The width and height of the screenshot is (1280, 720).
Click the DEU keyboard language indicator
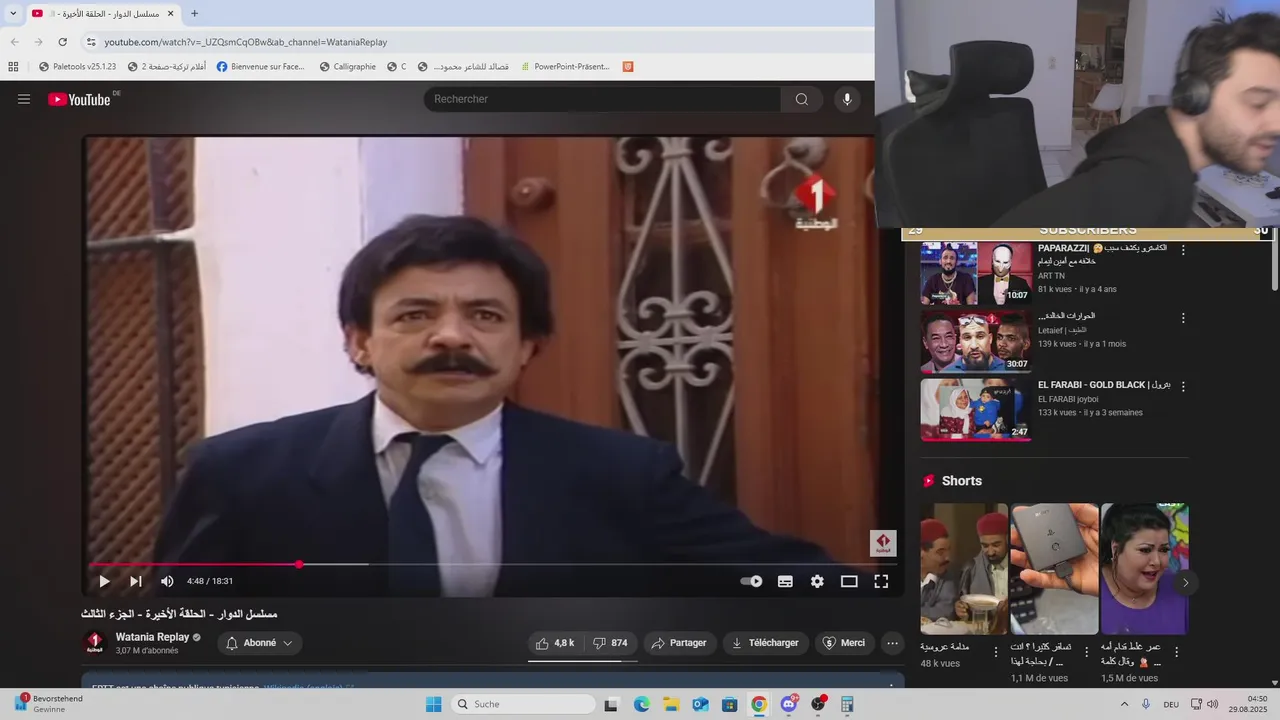click(x=1171, y=704)
